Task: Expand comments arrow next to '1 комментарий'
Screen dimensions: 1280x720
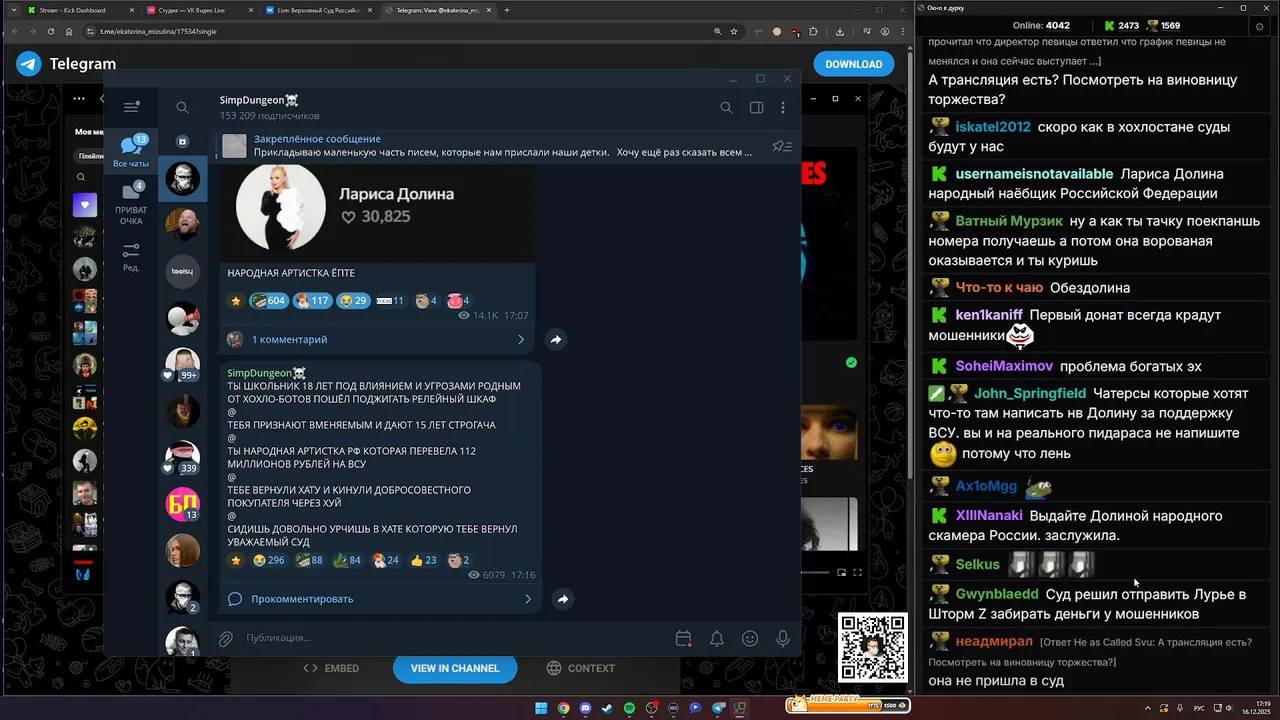Action: (520, 339)
